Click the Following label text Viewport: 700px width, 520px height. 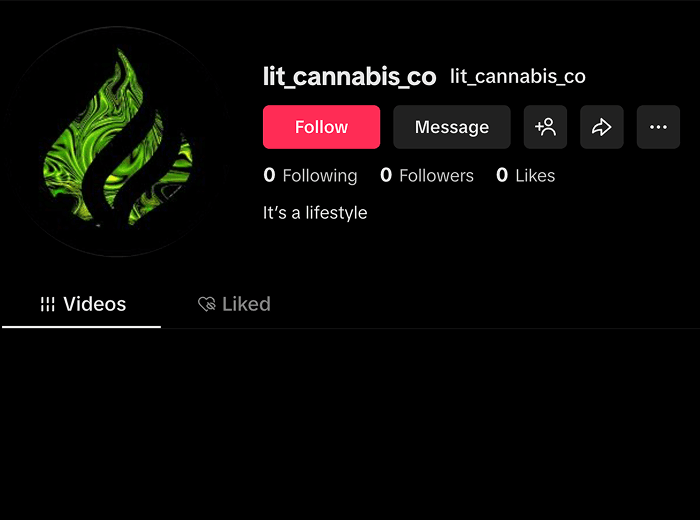pos(320,176)
